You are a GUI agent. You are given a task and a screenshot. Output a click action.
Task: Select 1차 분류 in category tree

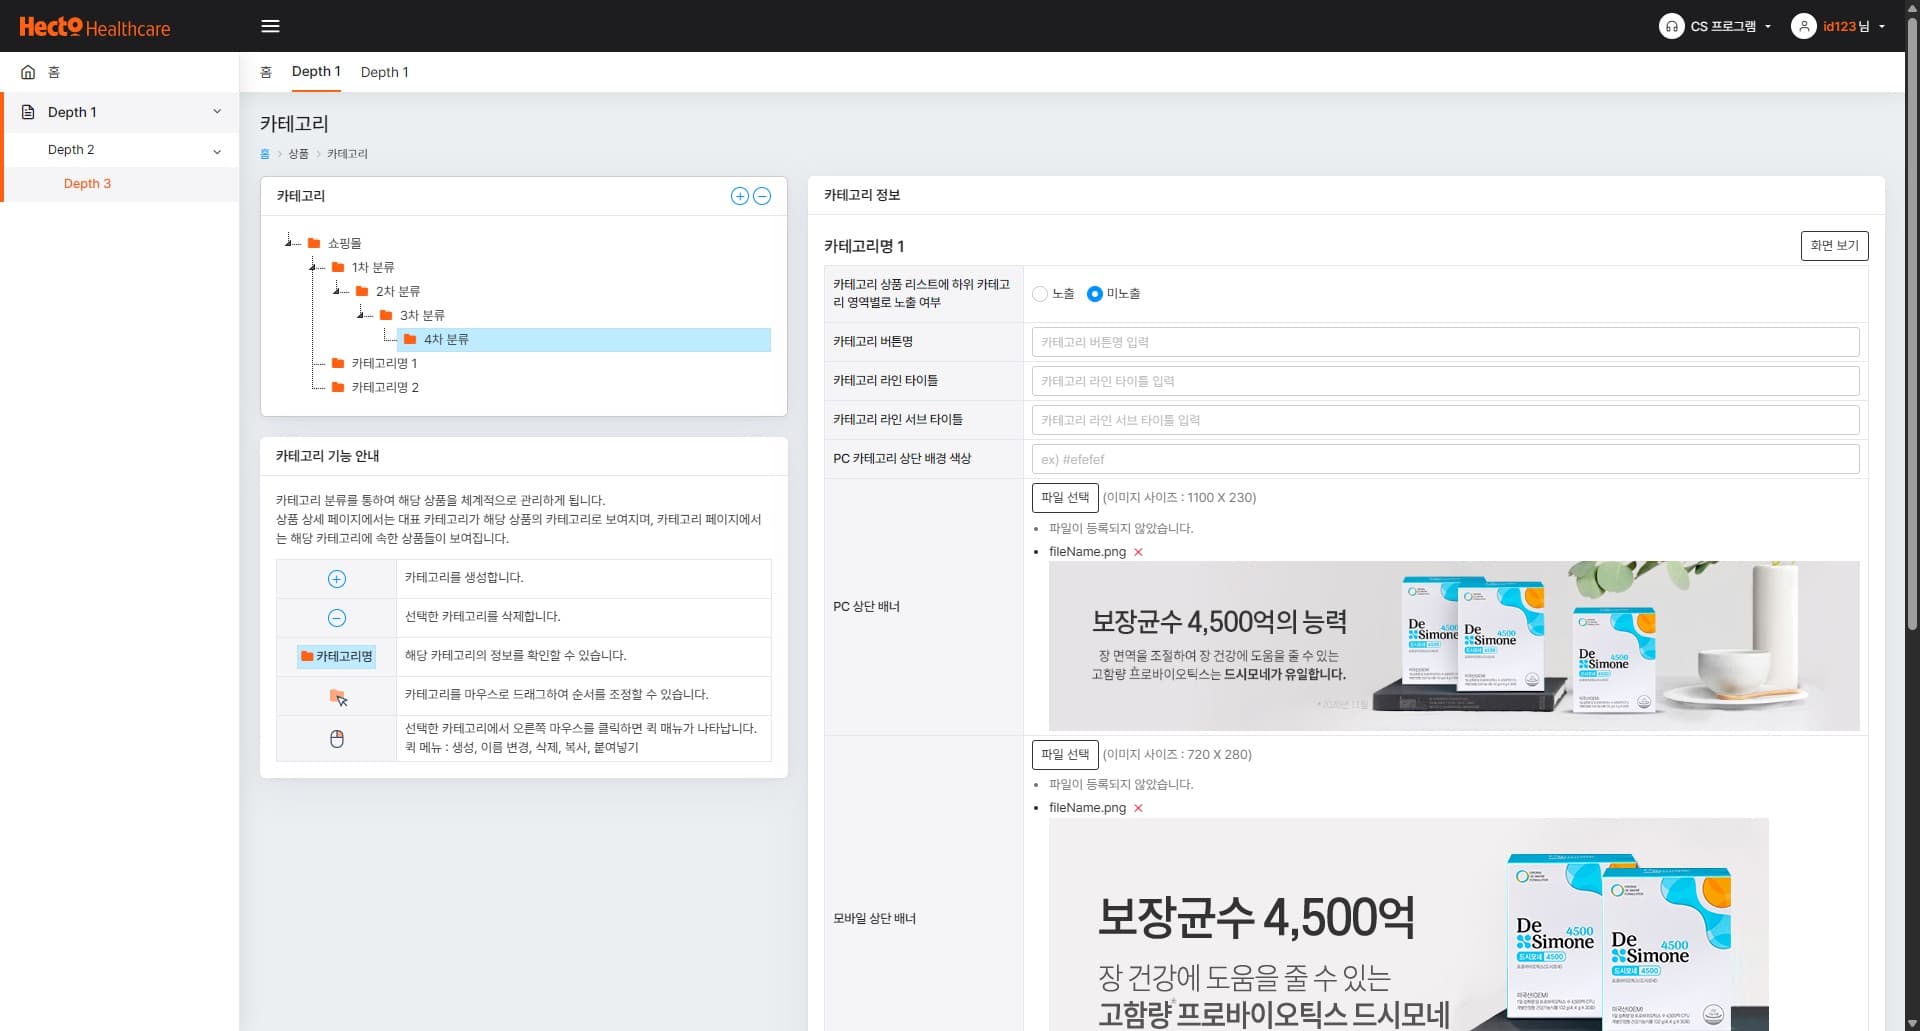point(373,268)
